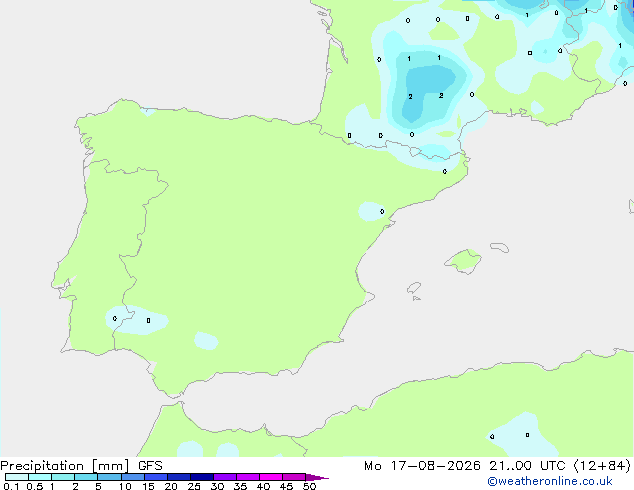Pick the 35–40 mm violet legend swatch

coord(247,477)
